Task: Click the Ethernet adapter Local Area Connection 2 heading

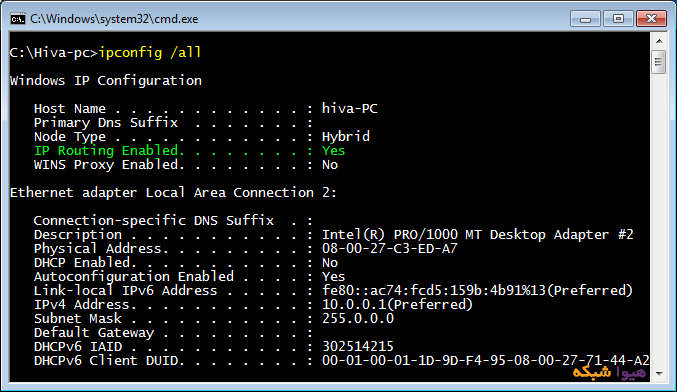Action: tap(173, 193)
